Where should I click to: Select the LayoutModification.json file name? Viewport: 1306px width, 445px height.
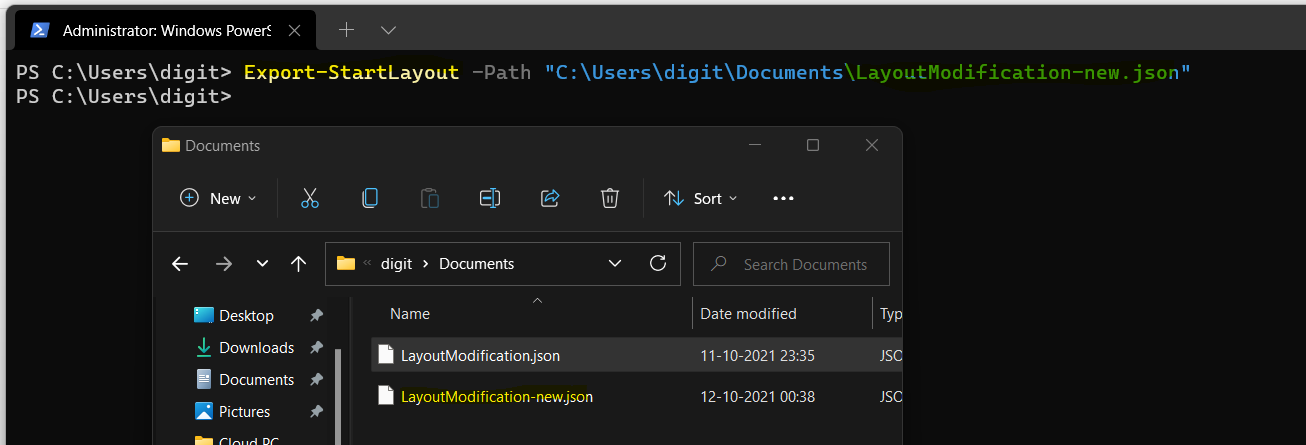[480, 355]
